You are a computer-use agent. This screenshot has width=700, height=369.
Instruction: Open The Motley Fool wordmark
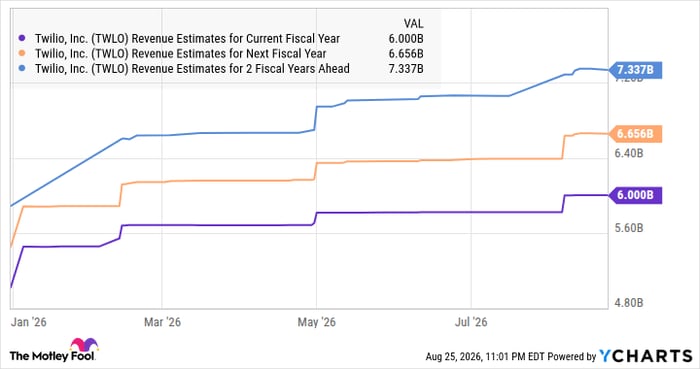click(52, 356)
